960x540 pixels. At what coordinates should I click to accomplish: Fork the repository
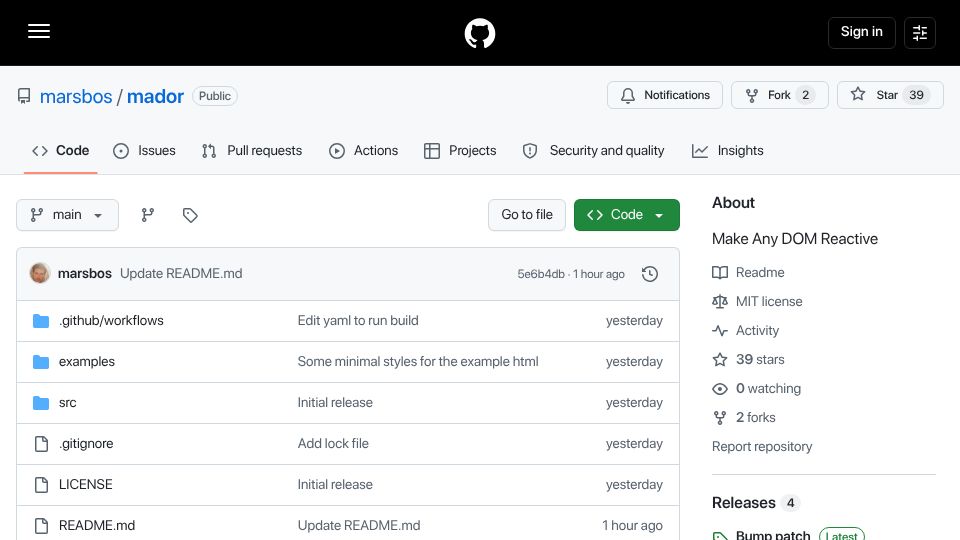(779, 95)
